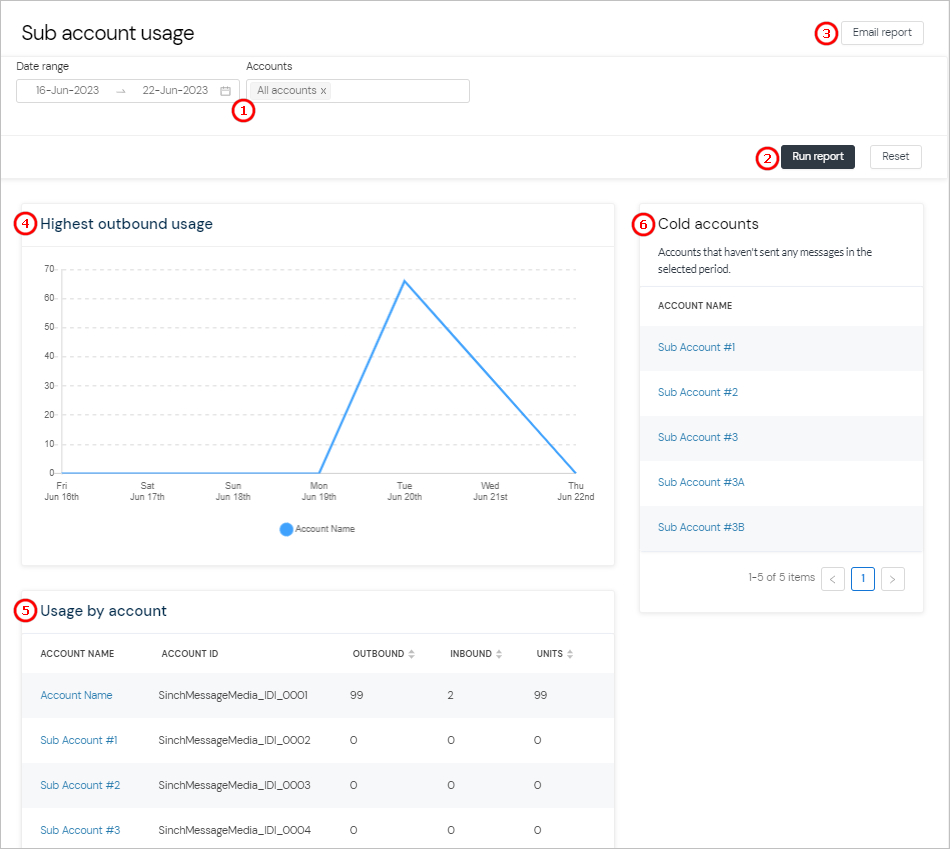The width and height of the screenshot is (950, 849).
Task: Open Sub Account #3 in Cold accounts
Action: click(698, 437)
